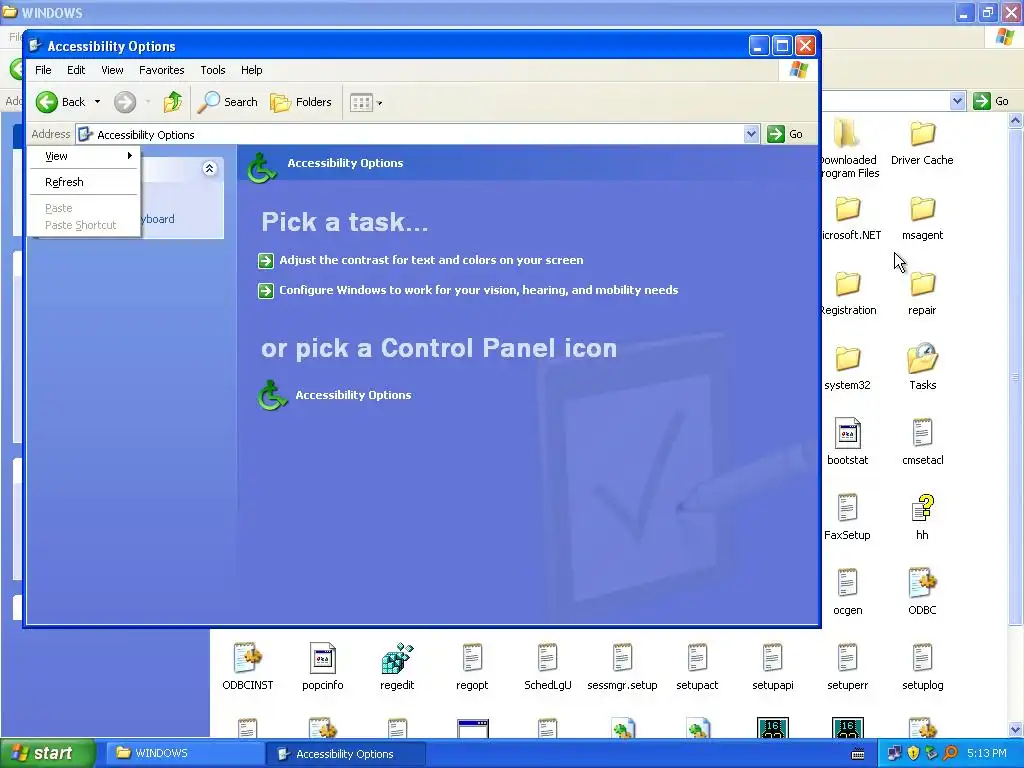Toggle the Folders pane
The width and height of the screenshot is (1024, 768).
(301, 102)
